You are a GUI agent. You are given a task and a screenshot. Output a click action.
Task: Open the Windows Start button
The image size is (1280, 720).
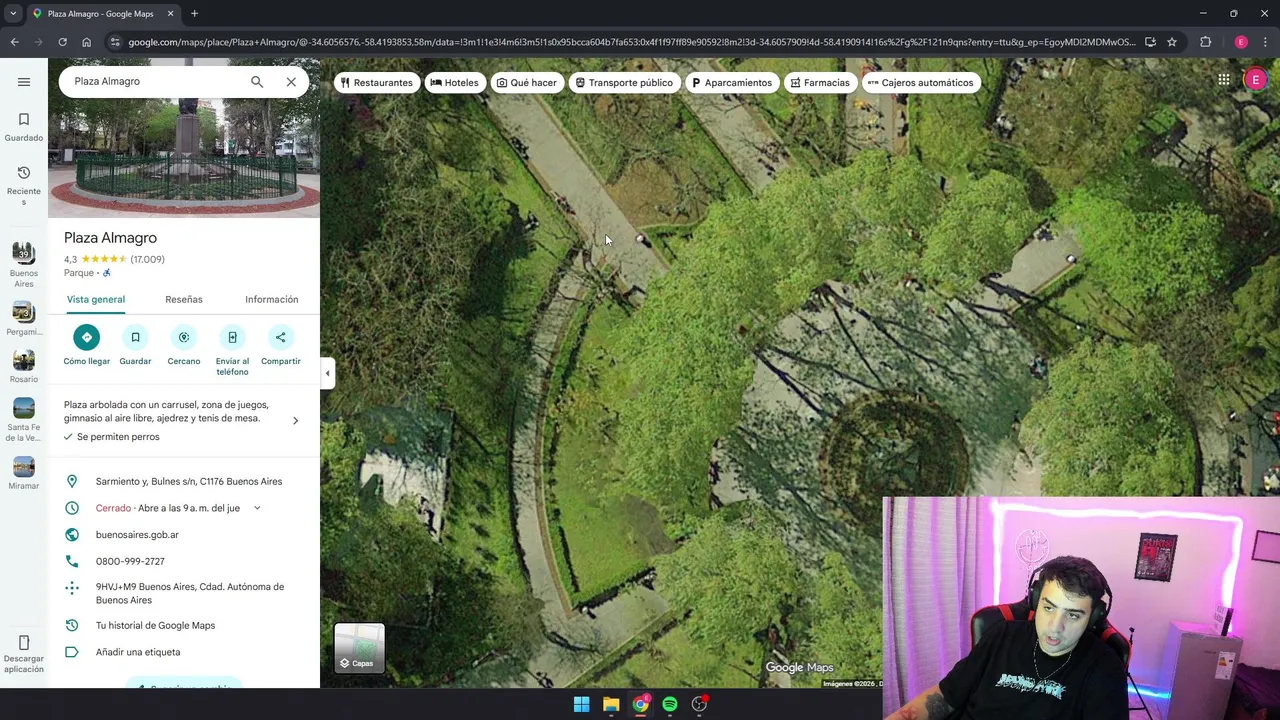coord(581,704)
